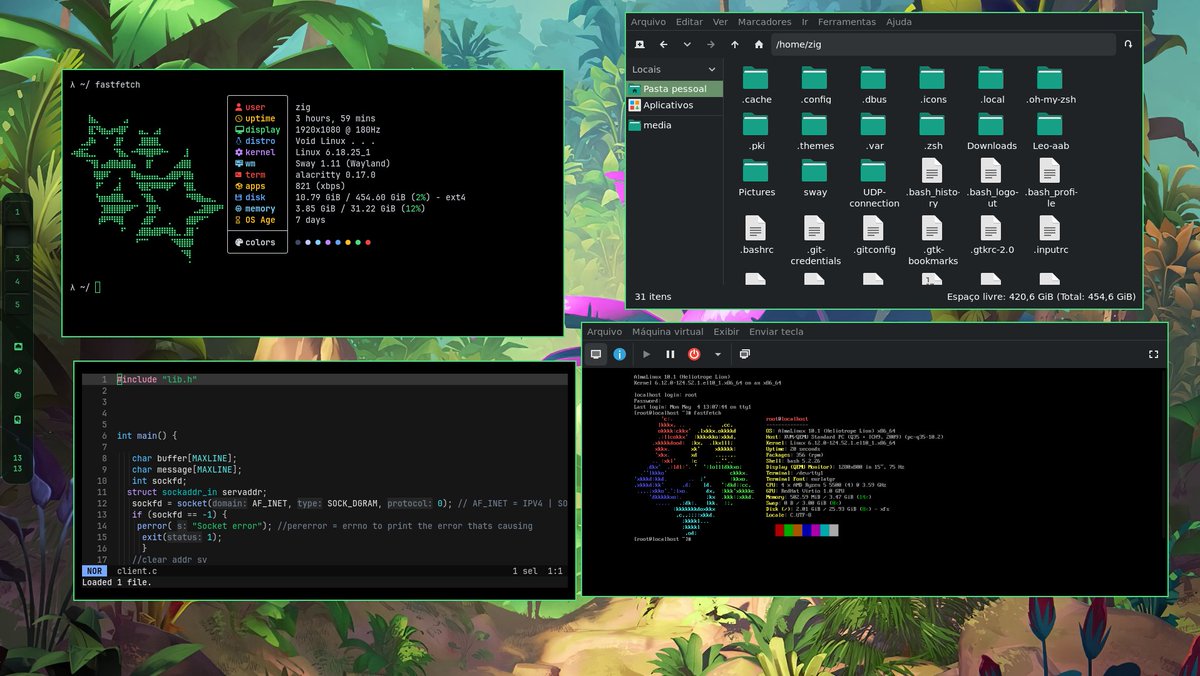The image size is (1200, 676).
Task: Select the .pki folder
Action: coord(756,132)
